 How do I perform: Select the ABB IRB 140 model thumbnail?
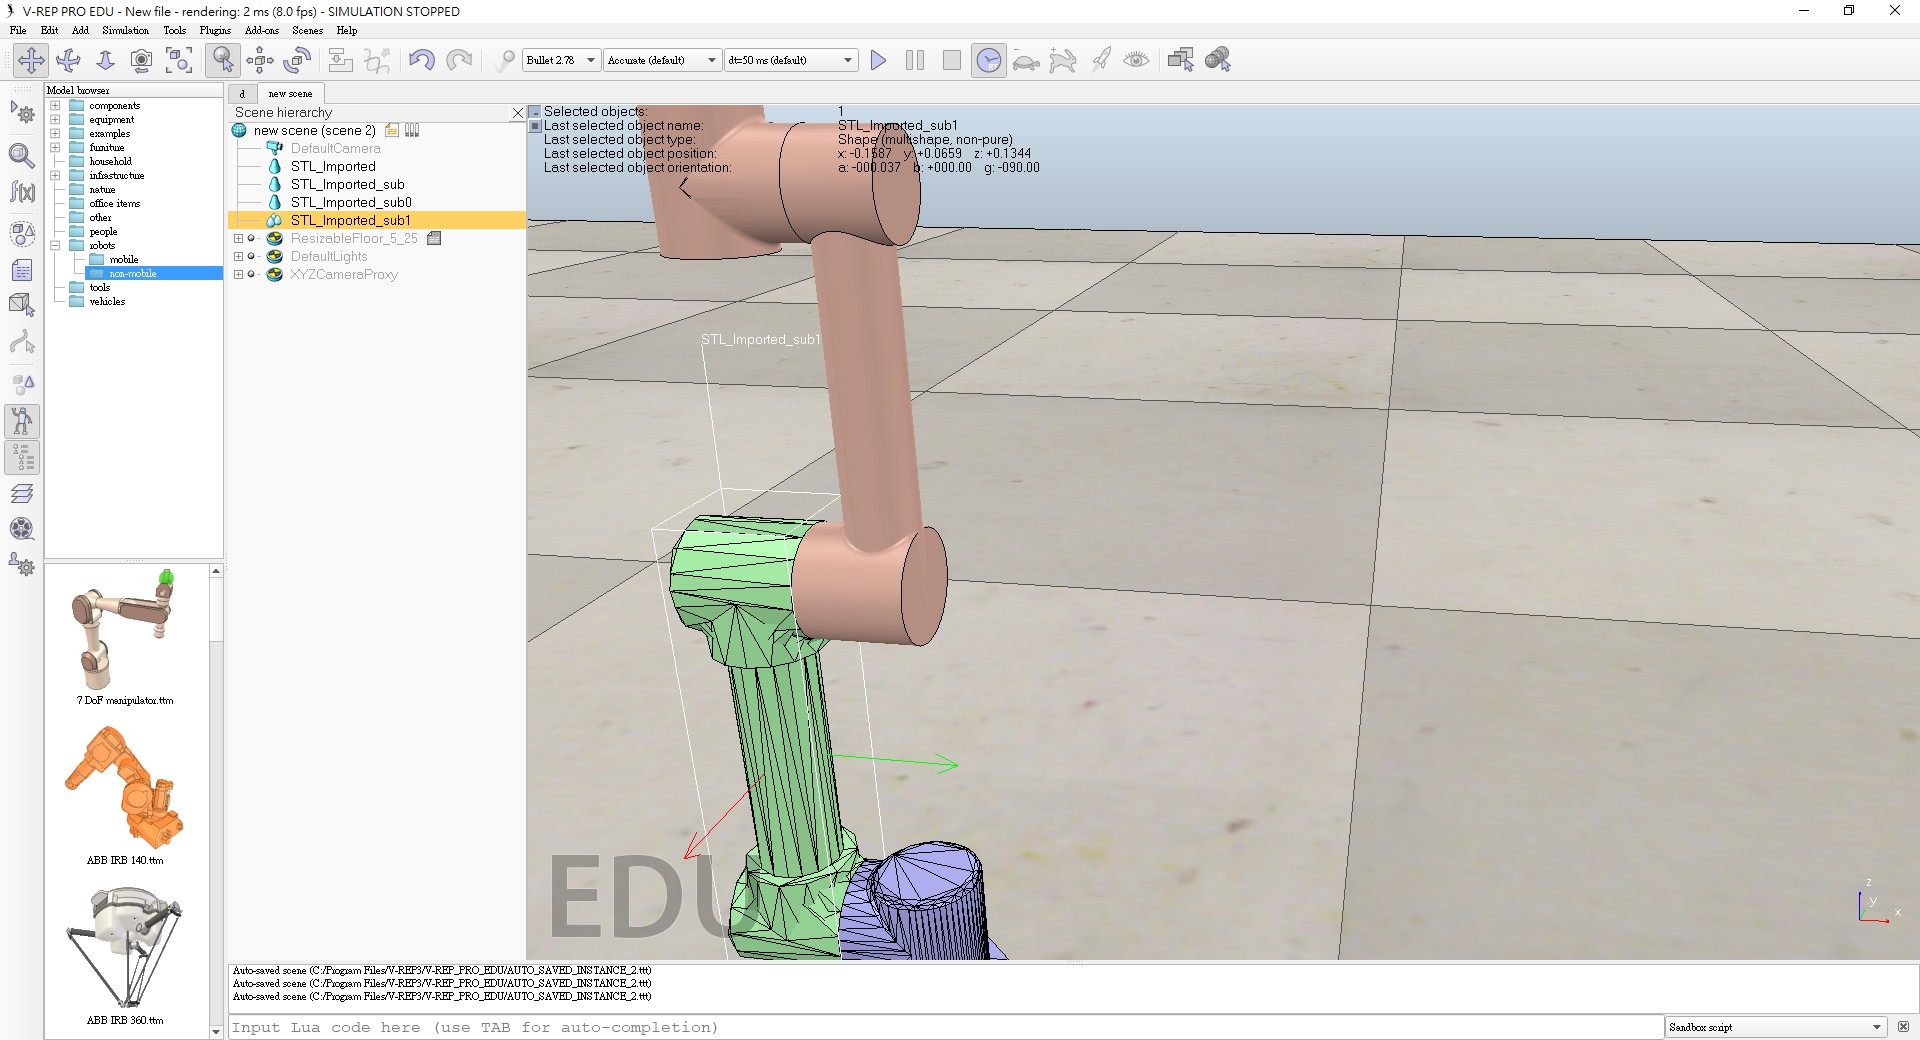tap(125, 790)
